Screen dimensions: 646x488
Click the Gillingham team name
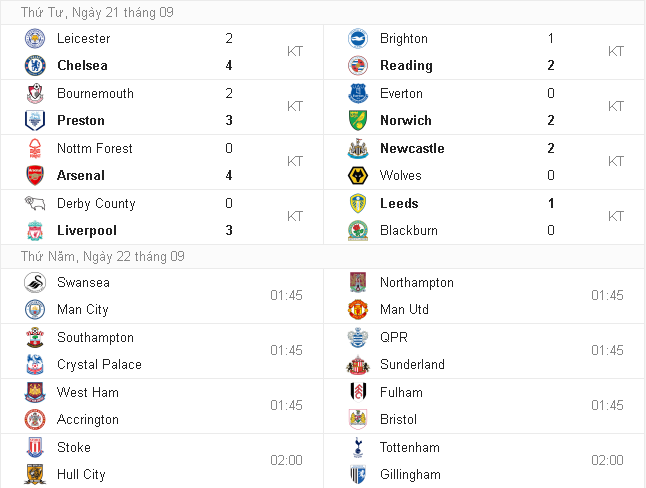410,475
